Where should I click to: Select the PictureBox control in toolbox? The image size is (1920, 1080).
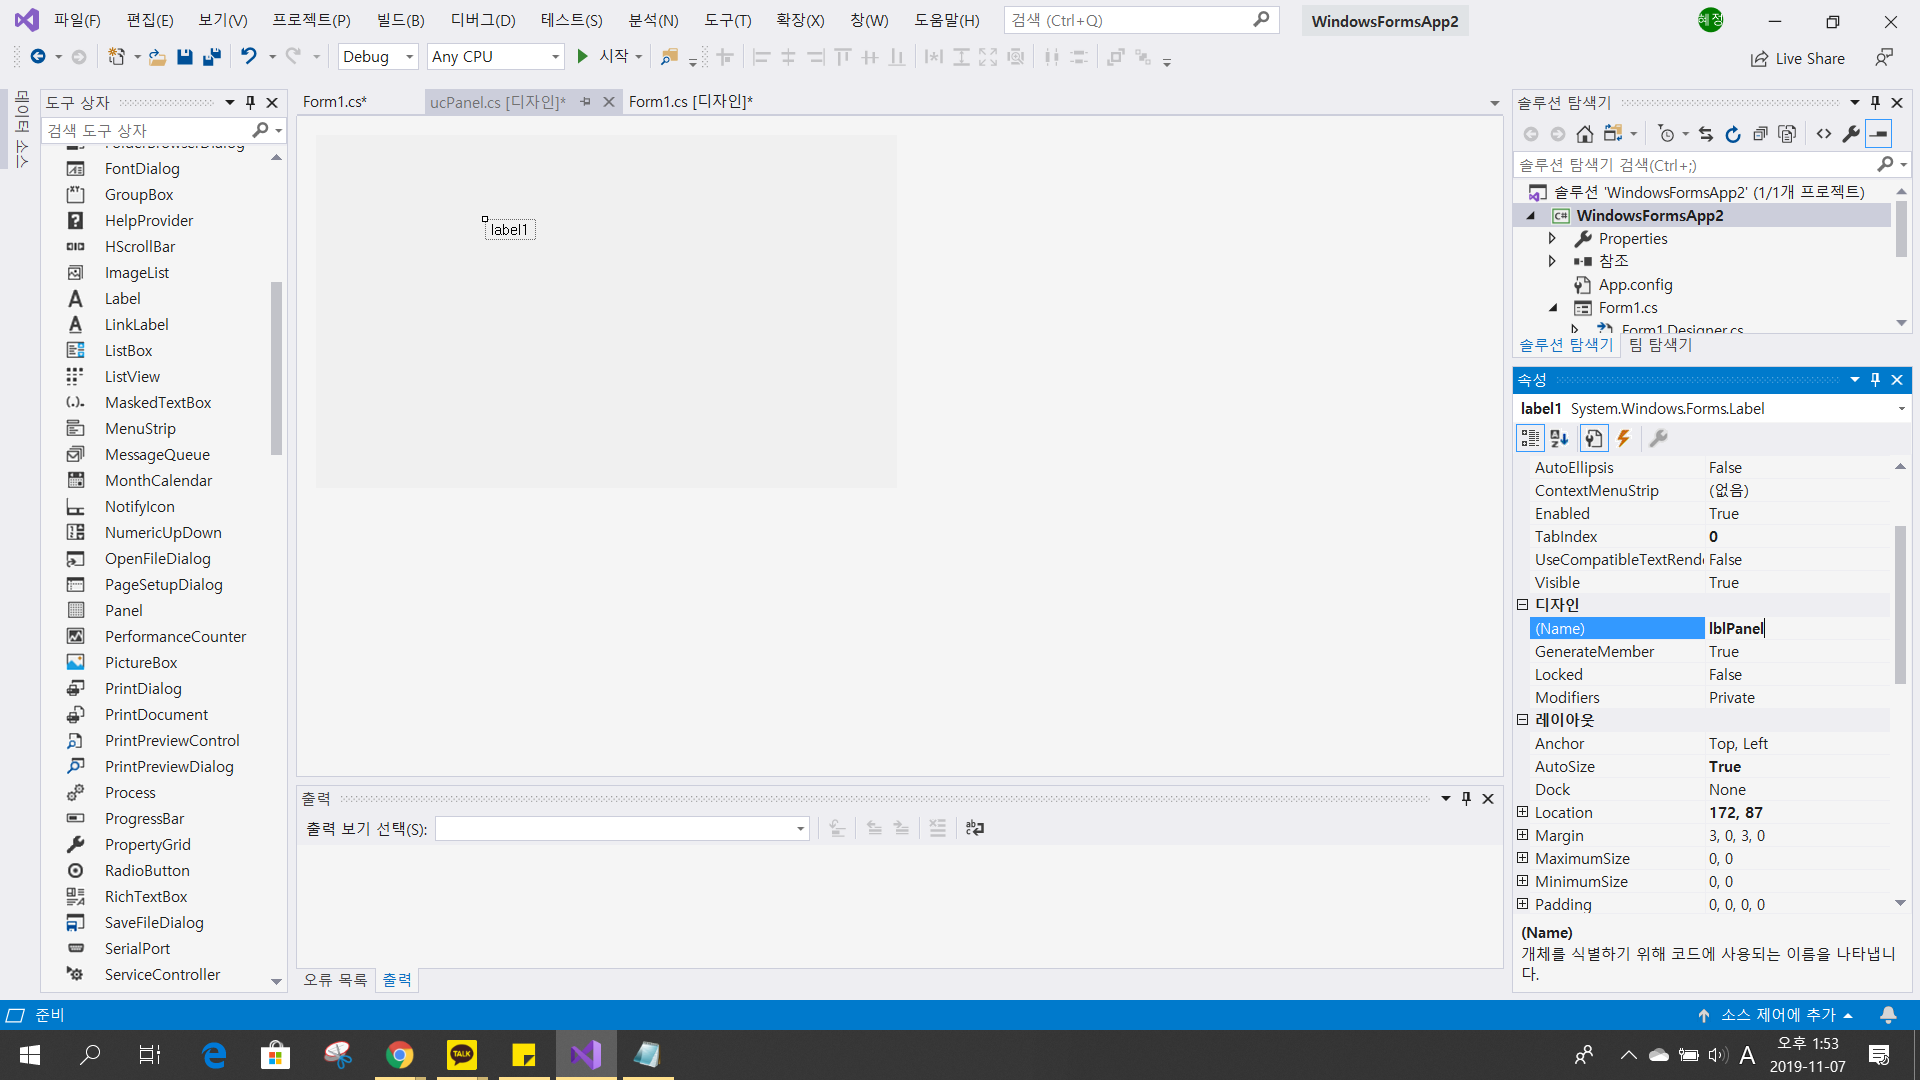click(141, 662)
